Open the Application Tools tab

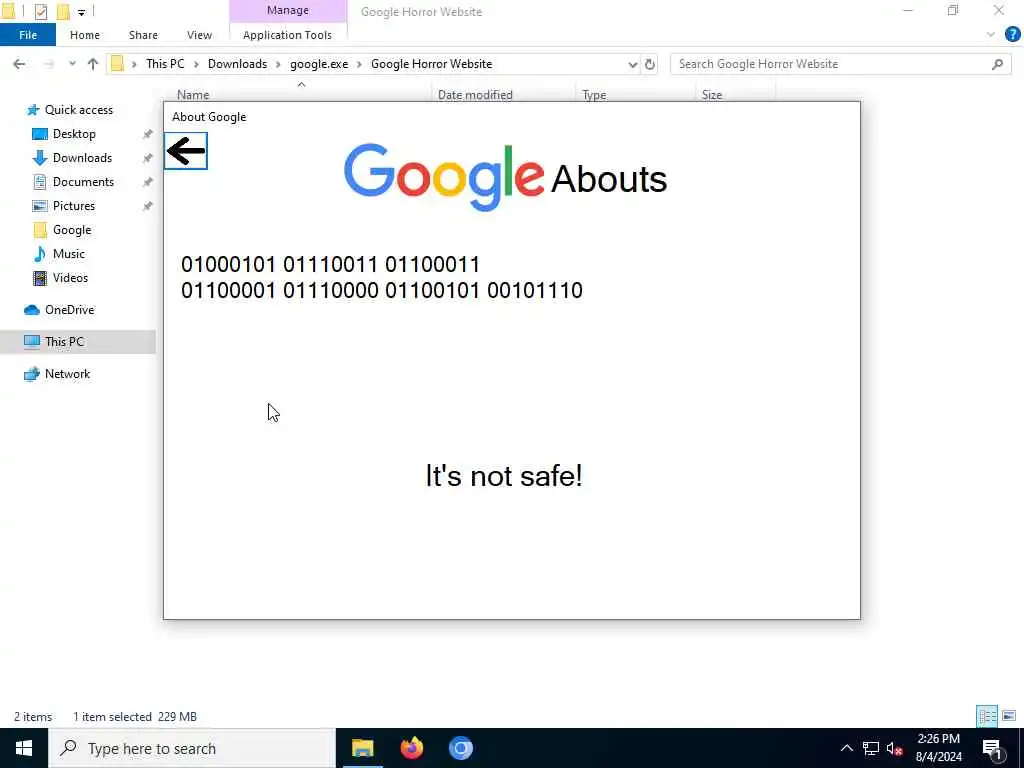pos(287,35)
